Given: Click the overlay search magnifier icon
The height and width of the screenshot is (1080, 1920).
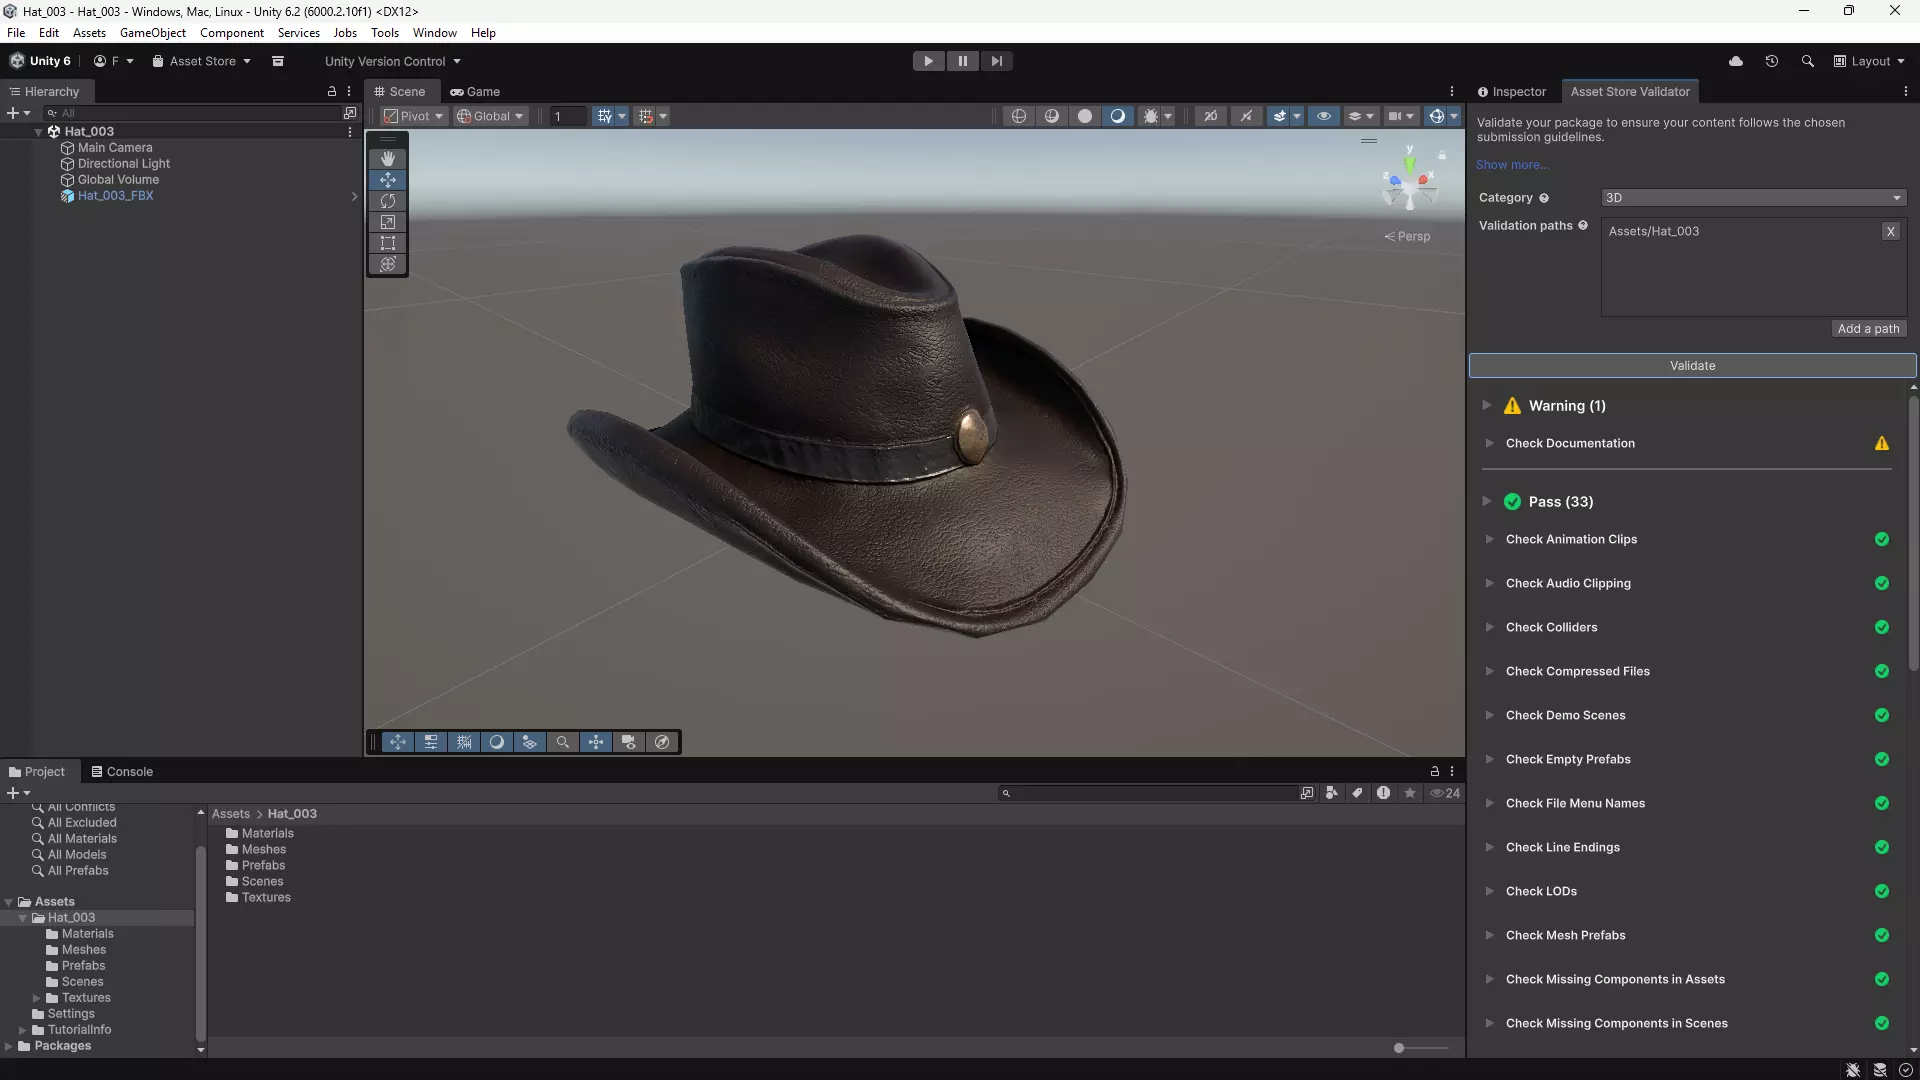Looking at the screenshot, I should tap(563, 742).
